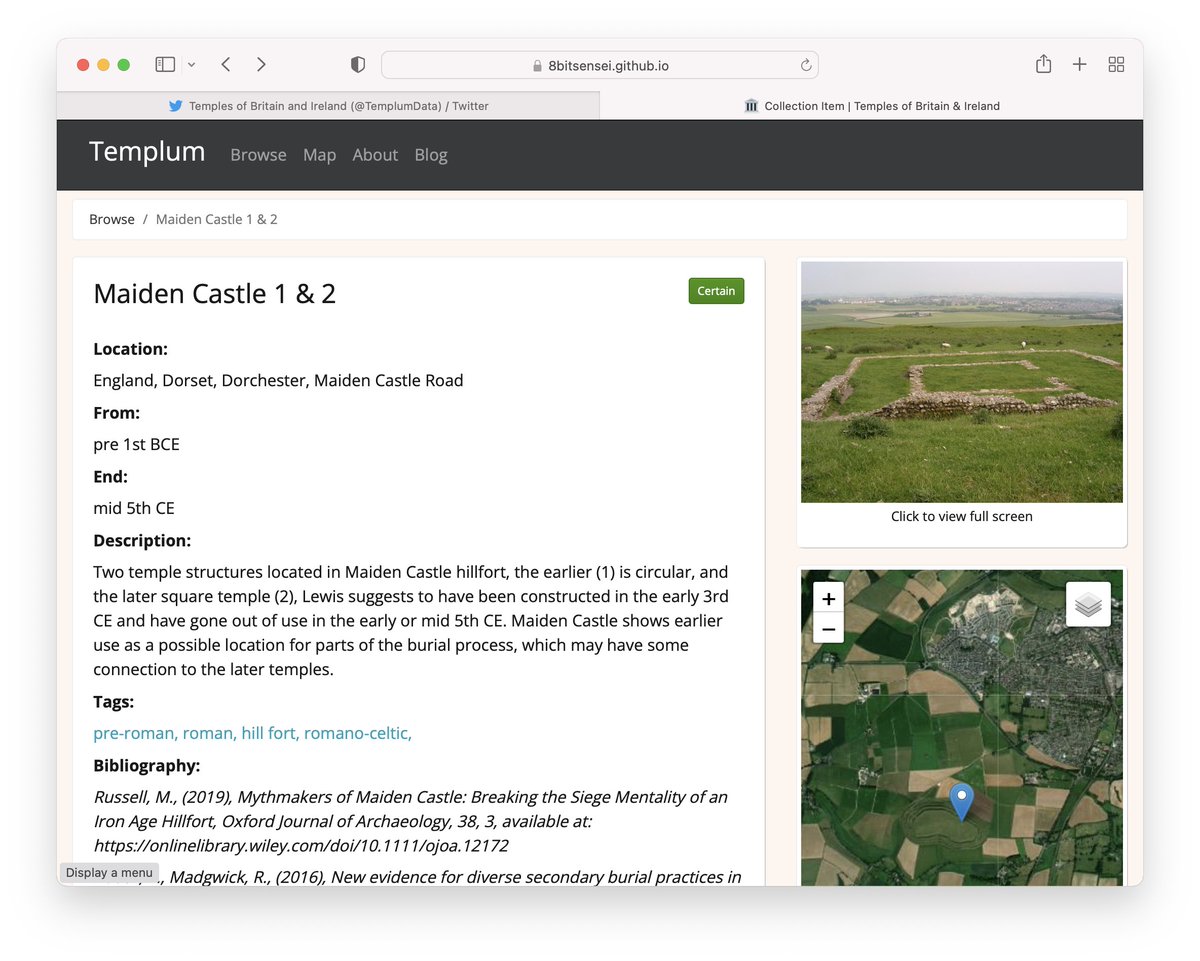The width and height of the screenshot is (1200, 961).
Task: Zoom in on the map
Action: [x=829, y=599]
